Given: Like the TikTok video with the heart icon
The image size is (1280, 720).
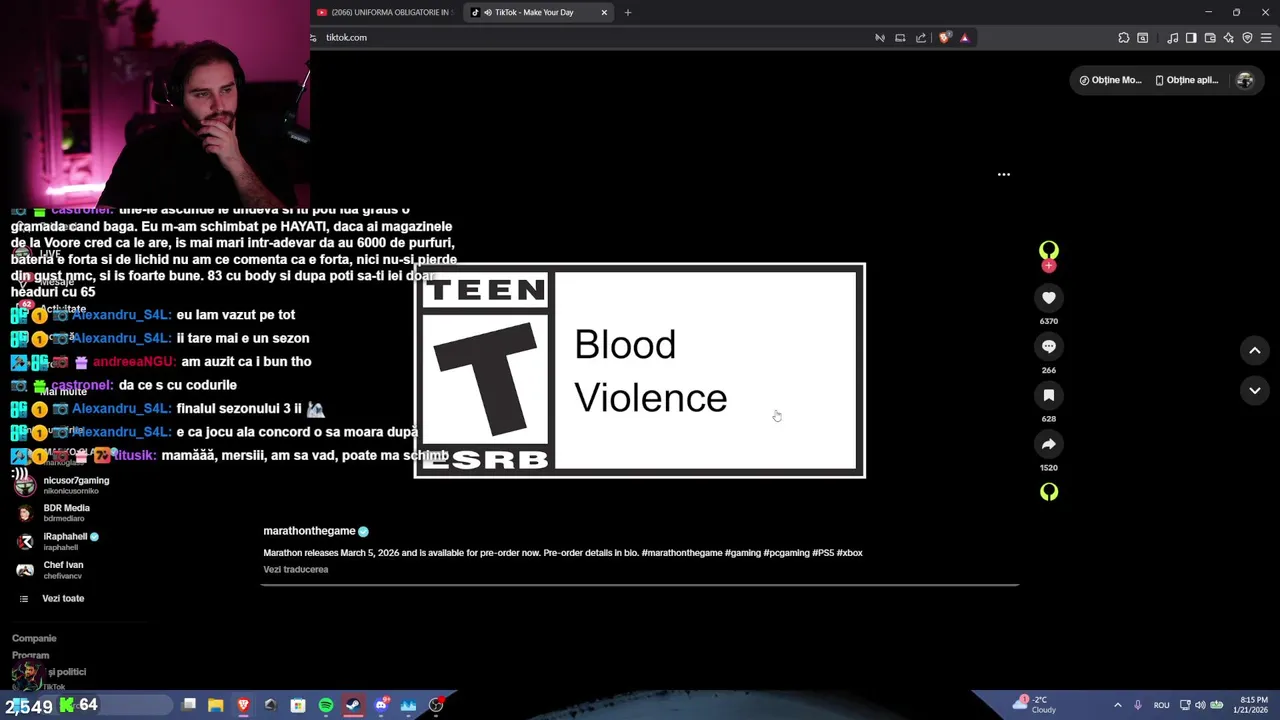Looking at the screenshot, I should (1049, 298).
